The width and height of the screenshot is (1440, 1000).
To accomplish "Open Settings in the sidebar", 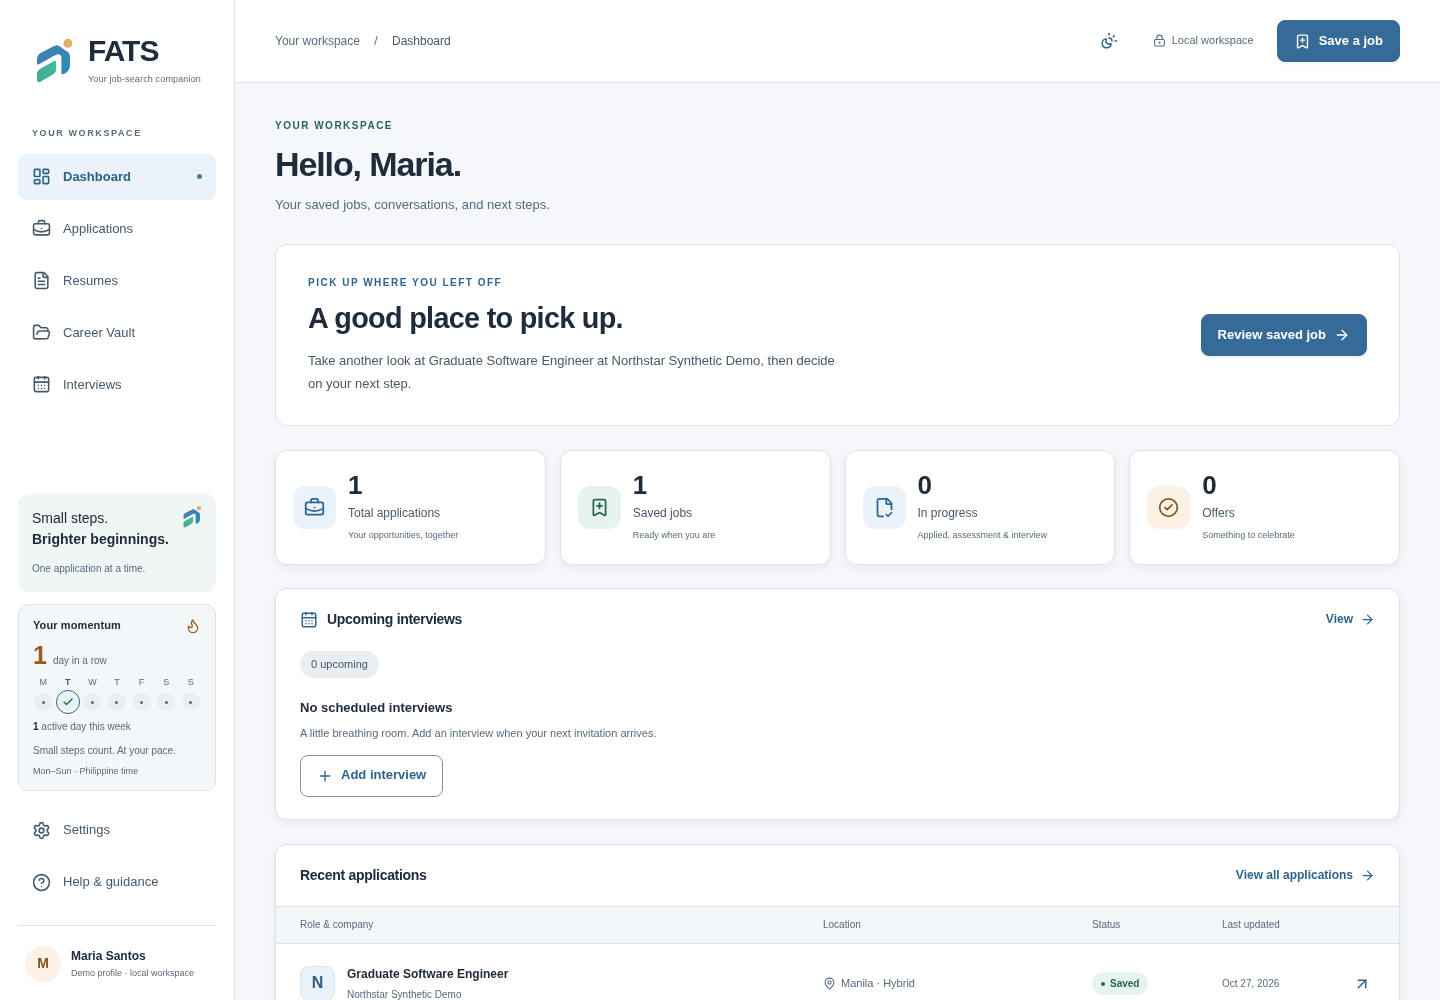I will point(117,830).
